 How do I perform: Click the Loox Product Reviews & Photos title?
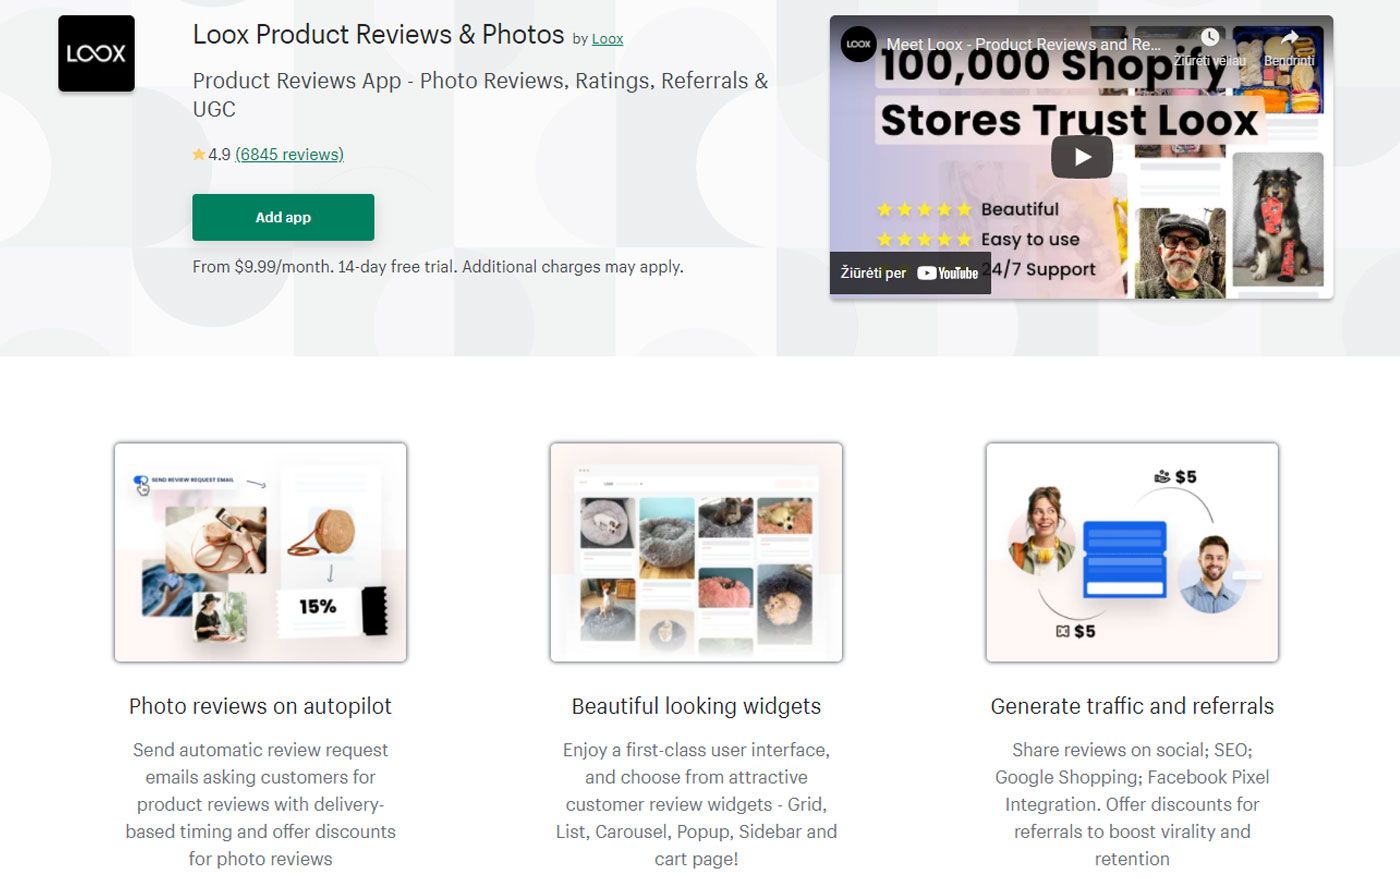(x=378, y=35)
